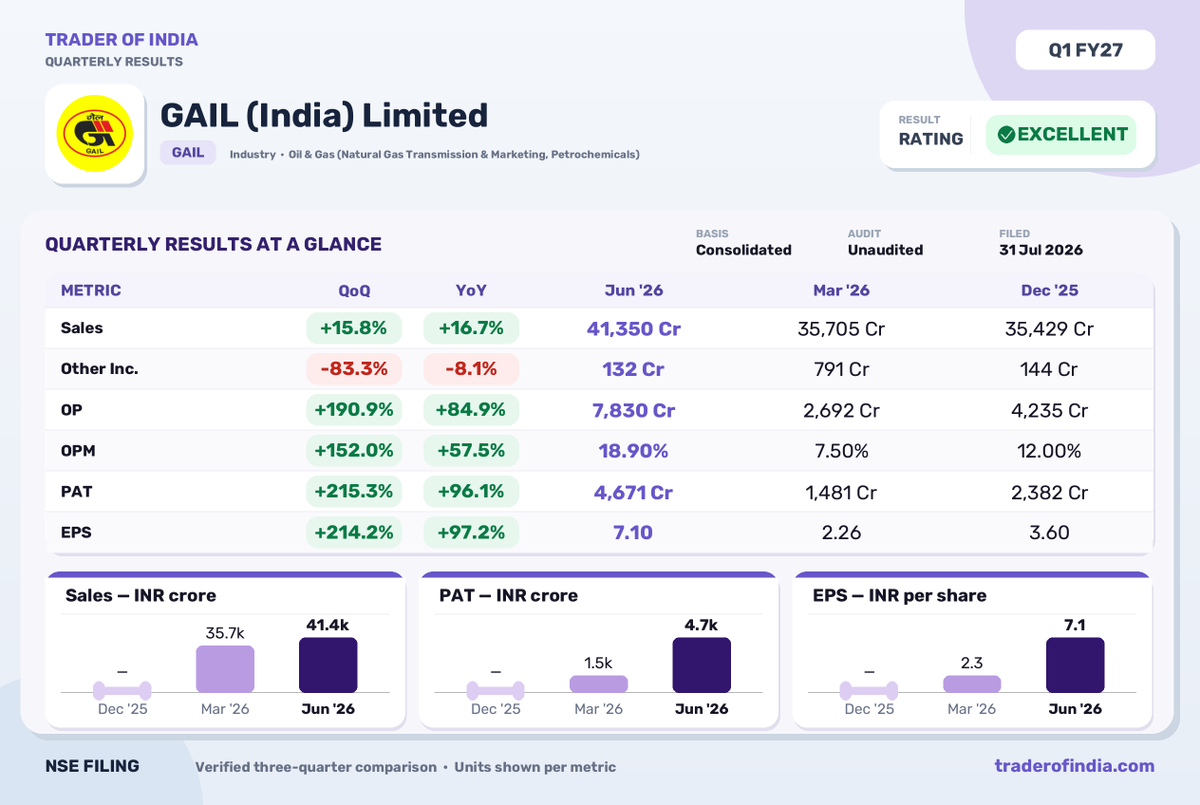
Task: Click the PAT QoQ +215.3% badge
Action: [354, 492]
